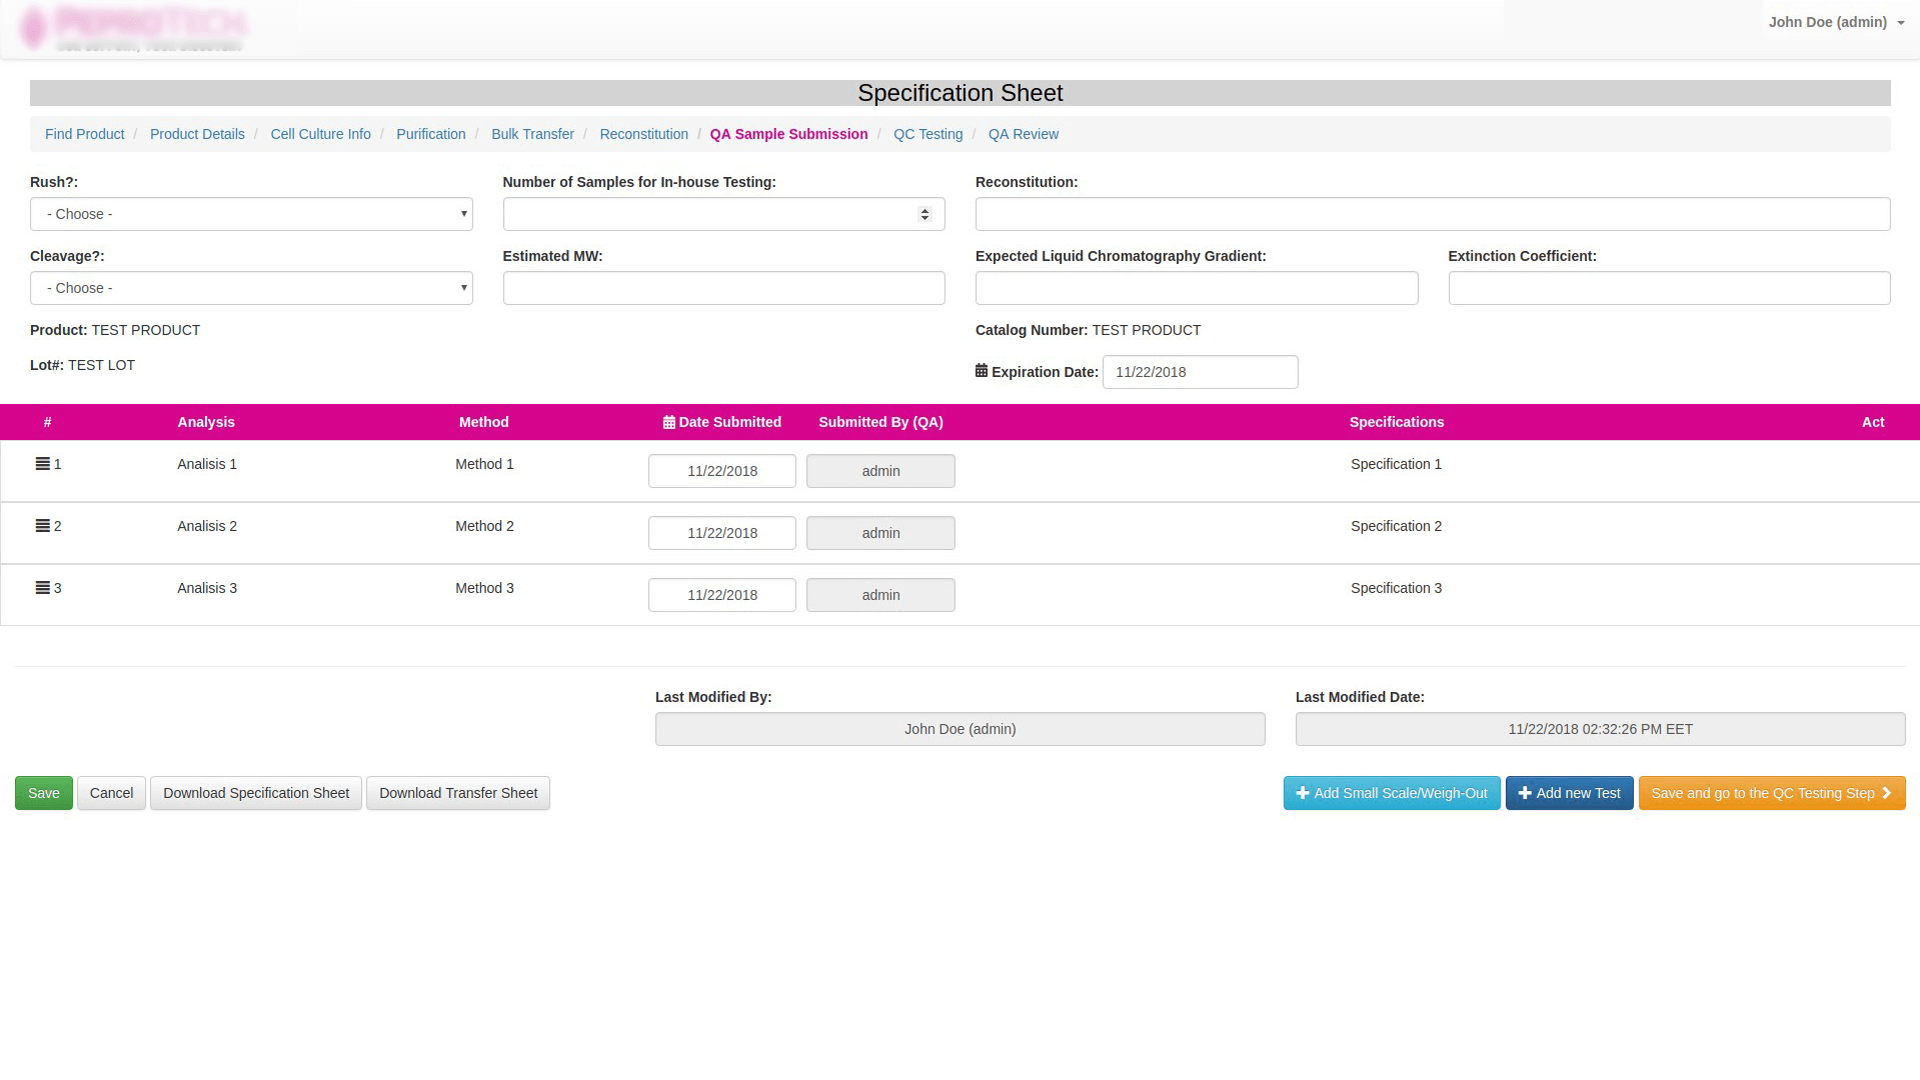Go to QC Testing breadcrumb tab

927,134
